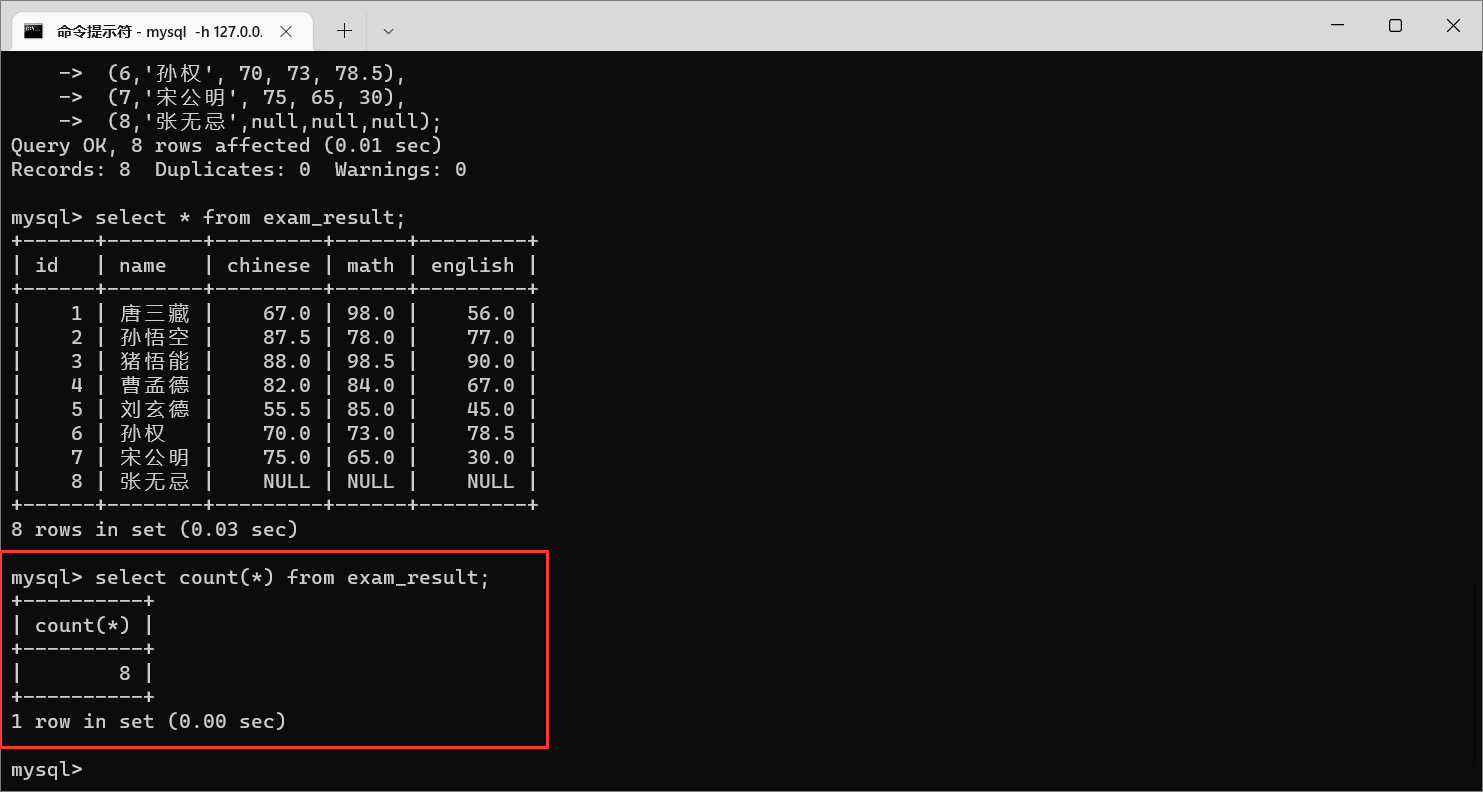
Task: Click the 'name' column header
Action: pyautogui.click(x=142, y=265)
